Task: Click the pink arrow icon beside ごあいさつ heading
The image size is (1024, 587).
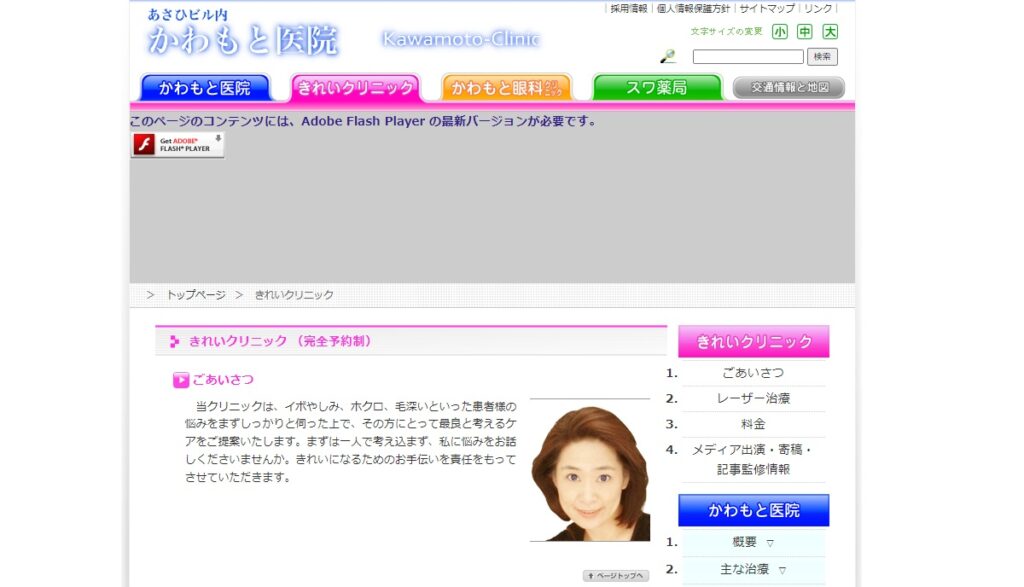Action: 180,378
